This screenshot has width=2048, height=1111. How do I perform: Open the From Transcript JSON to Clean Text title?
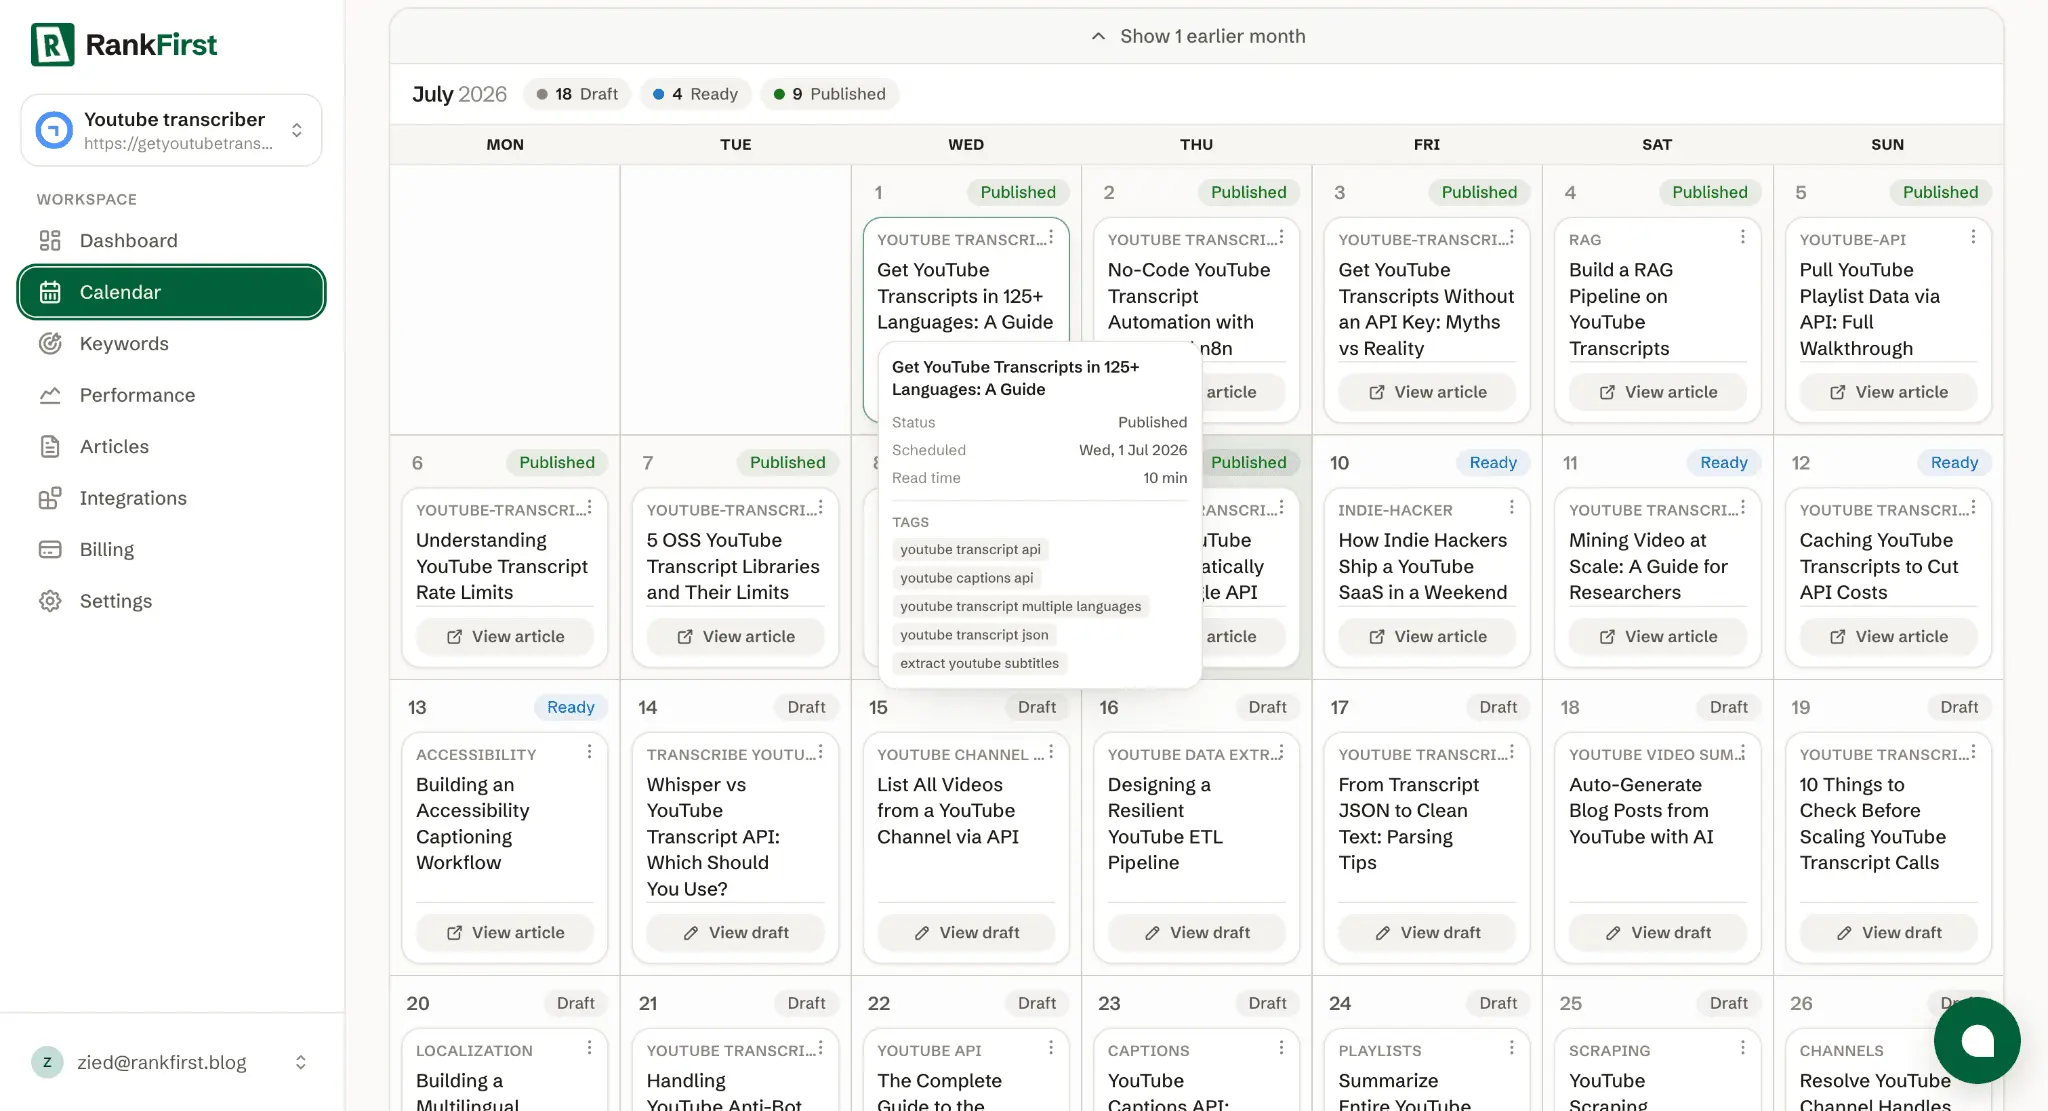(1408, 823)
